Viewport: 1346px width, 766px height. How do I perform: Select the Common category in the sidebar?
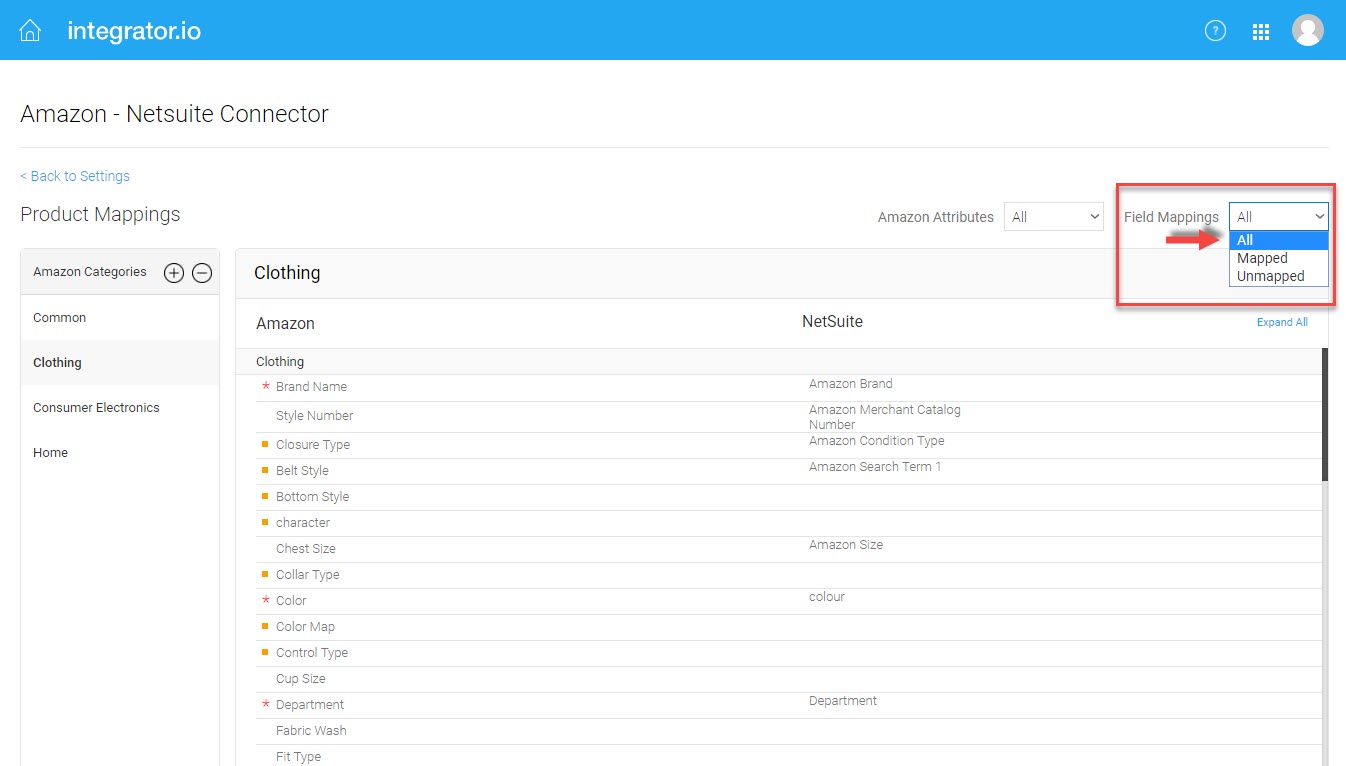coord(59,317)
